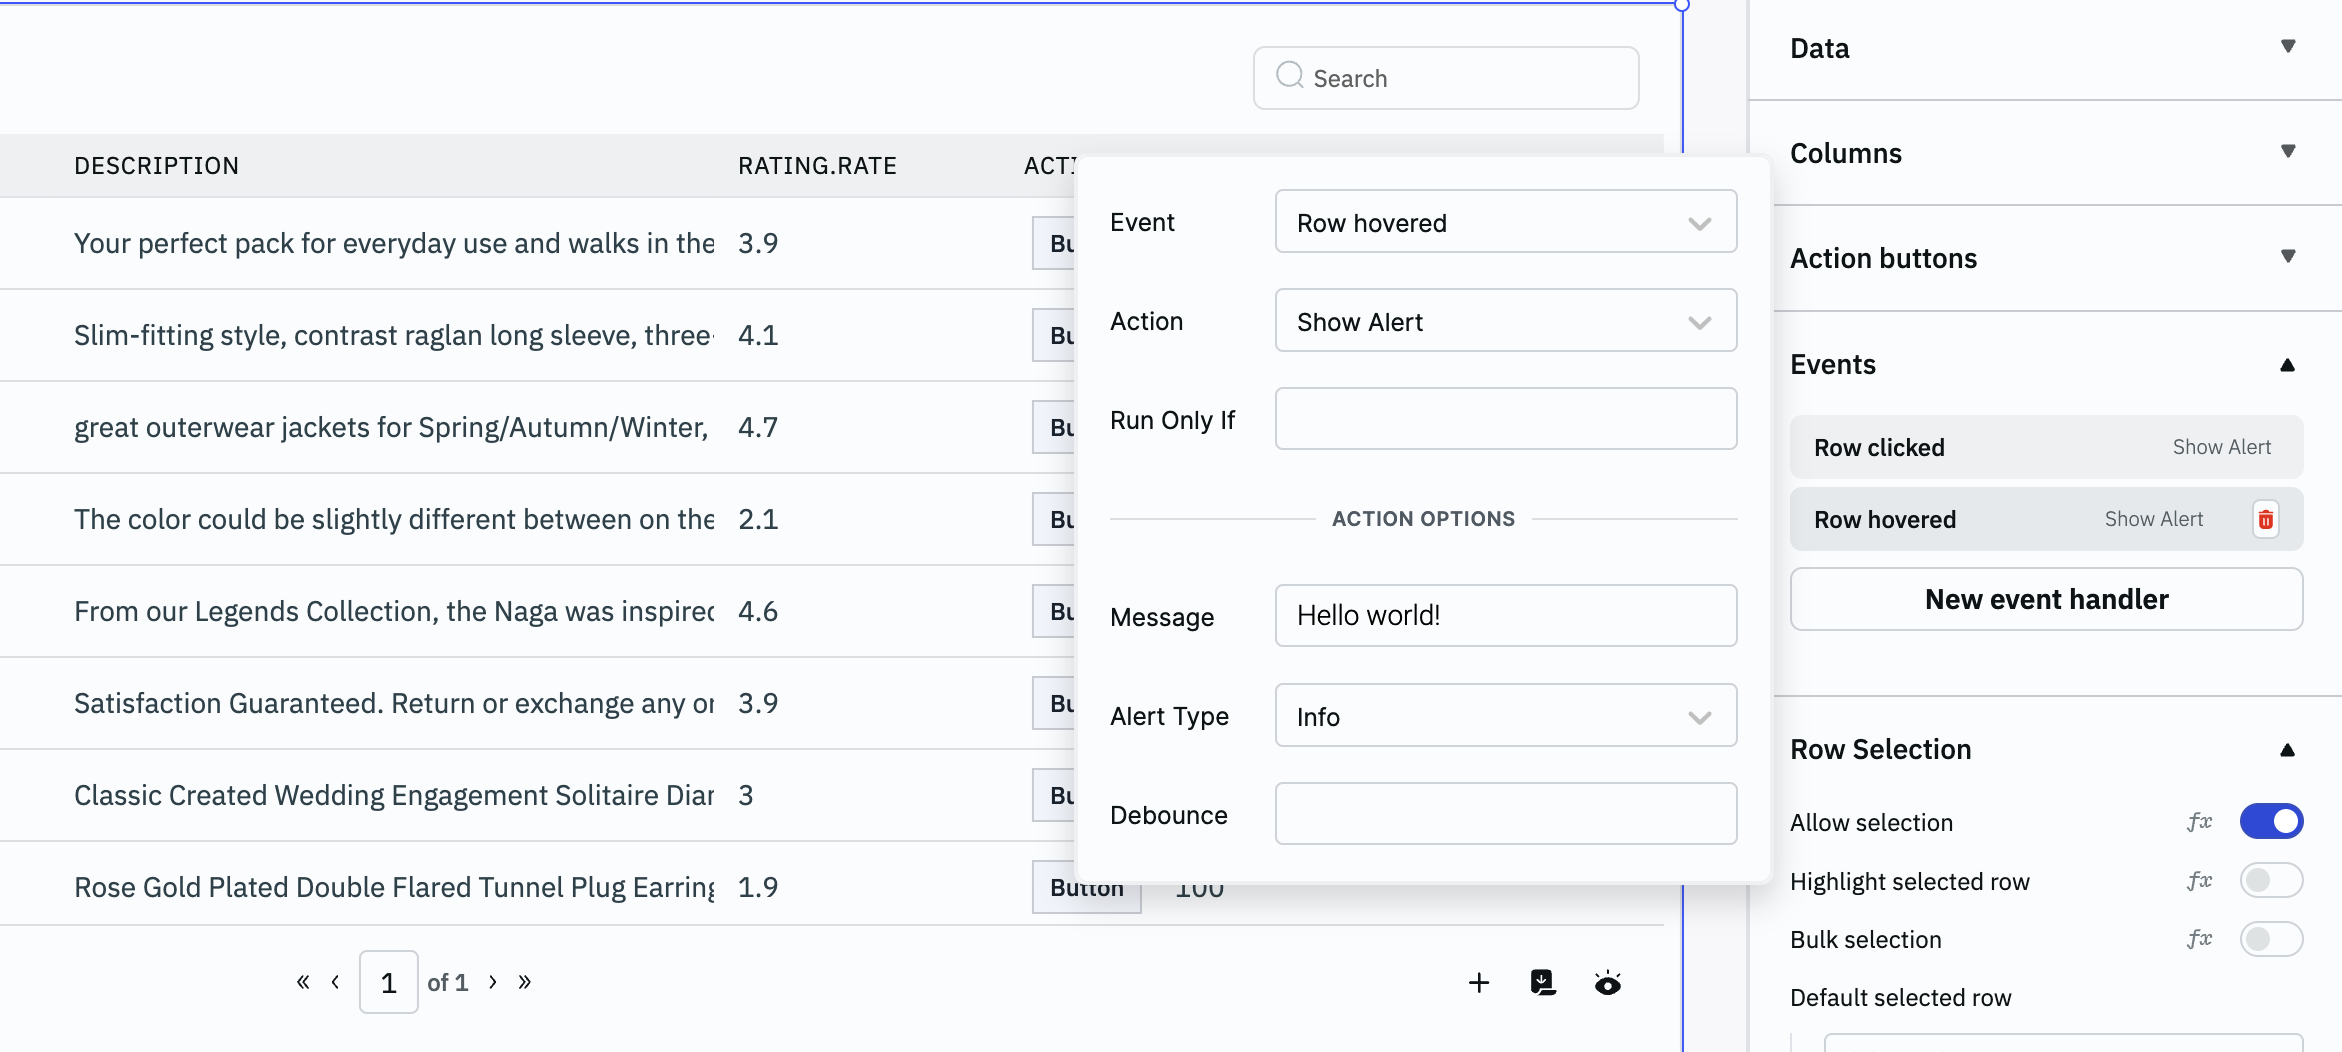Enable the Highlight selected row toggle
Image resolution: width=2342 pixels, height=1052 pixels.
pyautogui.click(x=2271, y=881)
